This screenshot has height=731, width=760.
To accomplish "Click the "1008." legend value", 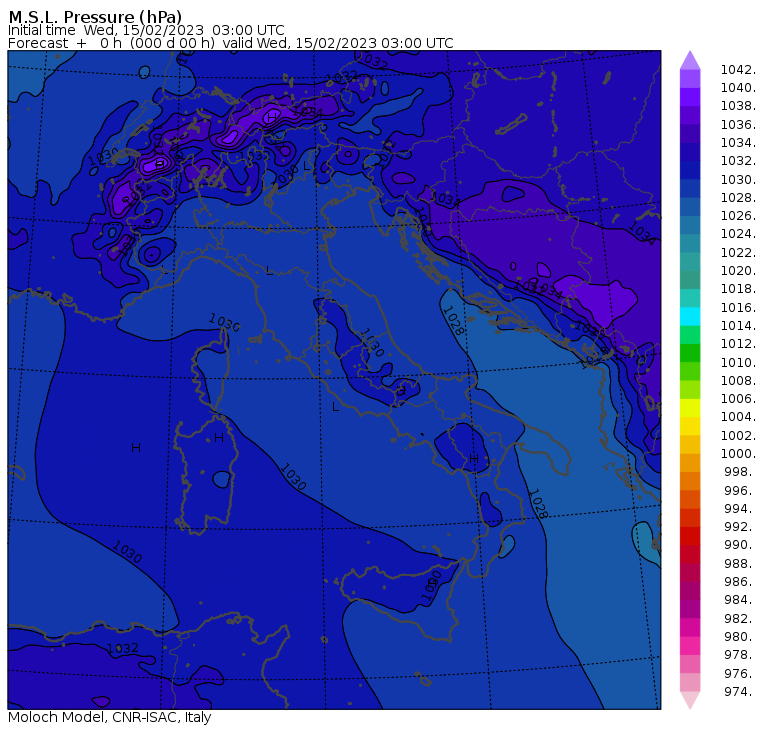I will coord(738,381).
